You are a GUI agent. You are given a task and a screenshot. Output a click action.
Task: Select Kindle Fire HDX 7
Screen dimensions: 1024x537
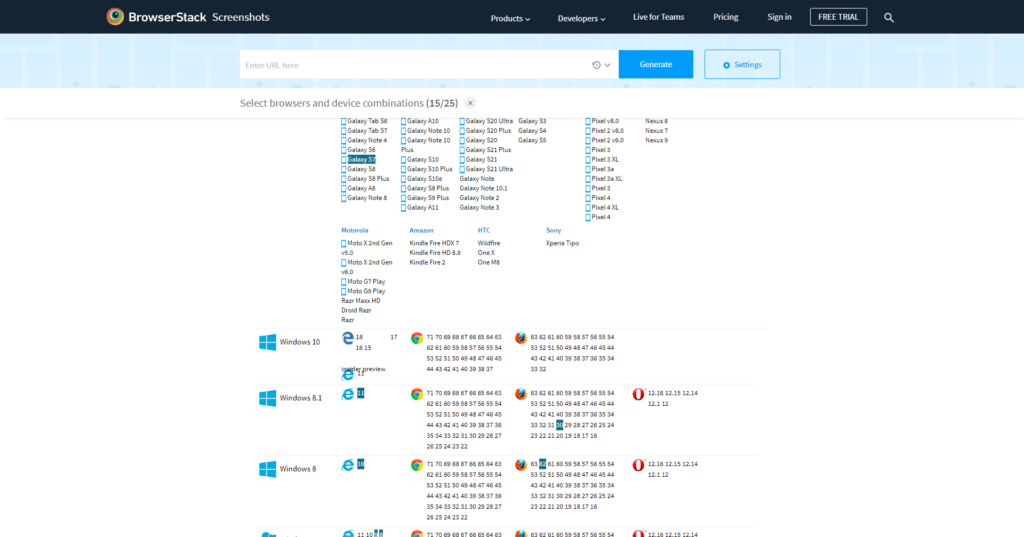pos(434,243)
